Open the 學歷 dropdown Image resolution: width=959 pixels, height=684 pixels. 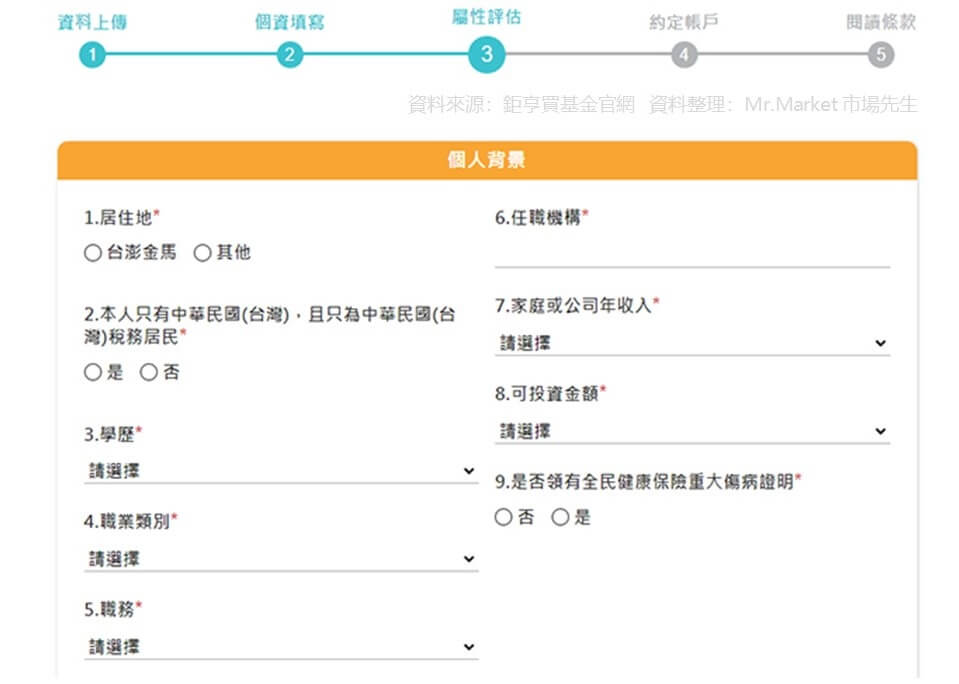point(281,470)
